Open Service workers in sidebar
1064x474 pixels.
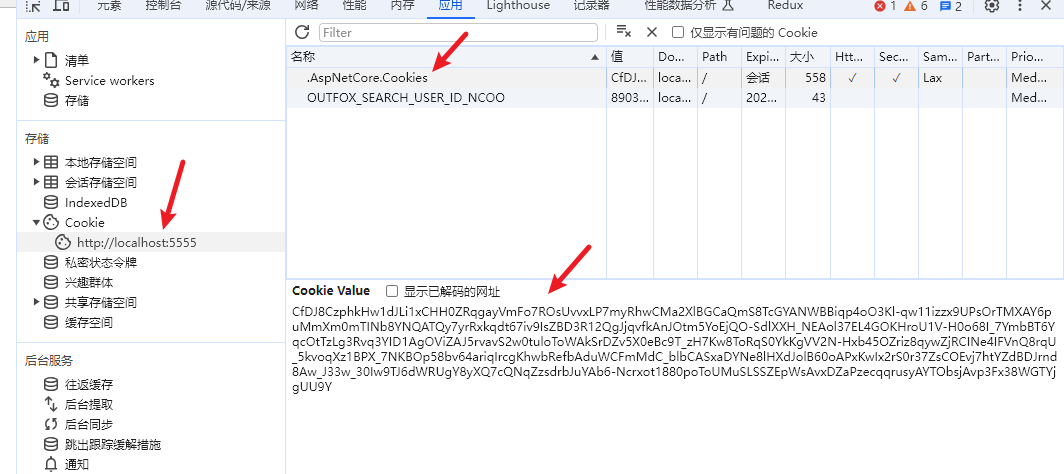coord(109,80)
